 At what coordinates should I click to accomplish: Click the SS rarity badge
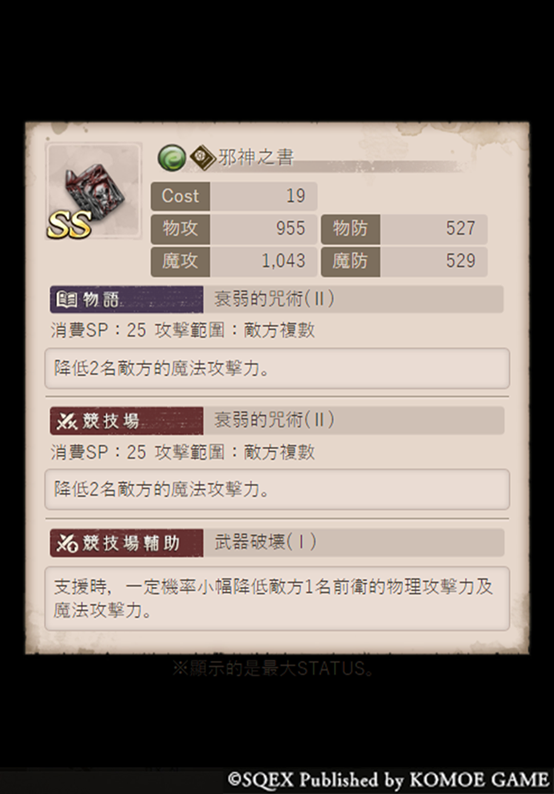coord(69,224)
